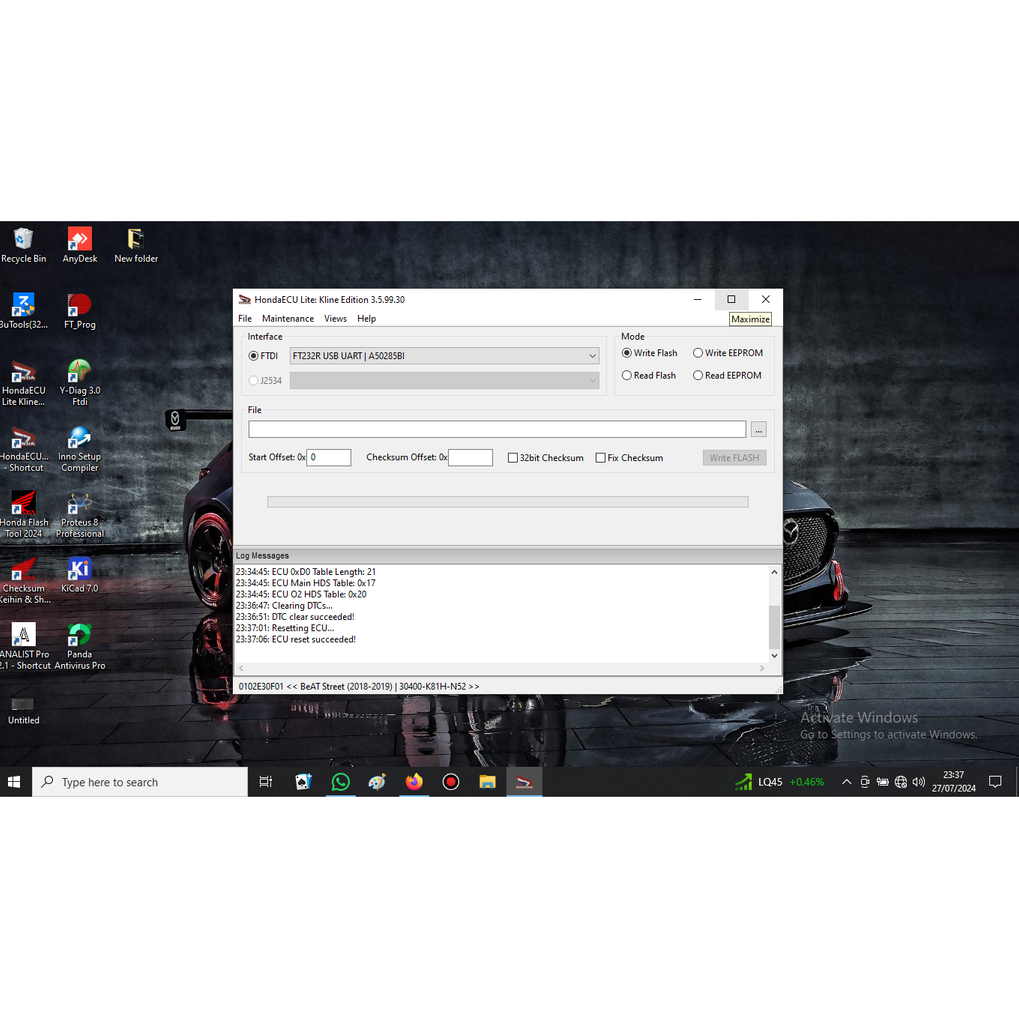Screen dimensions: 1019x1019
Task: Open Windows Start menu
Action: [14, 782]
